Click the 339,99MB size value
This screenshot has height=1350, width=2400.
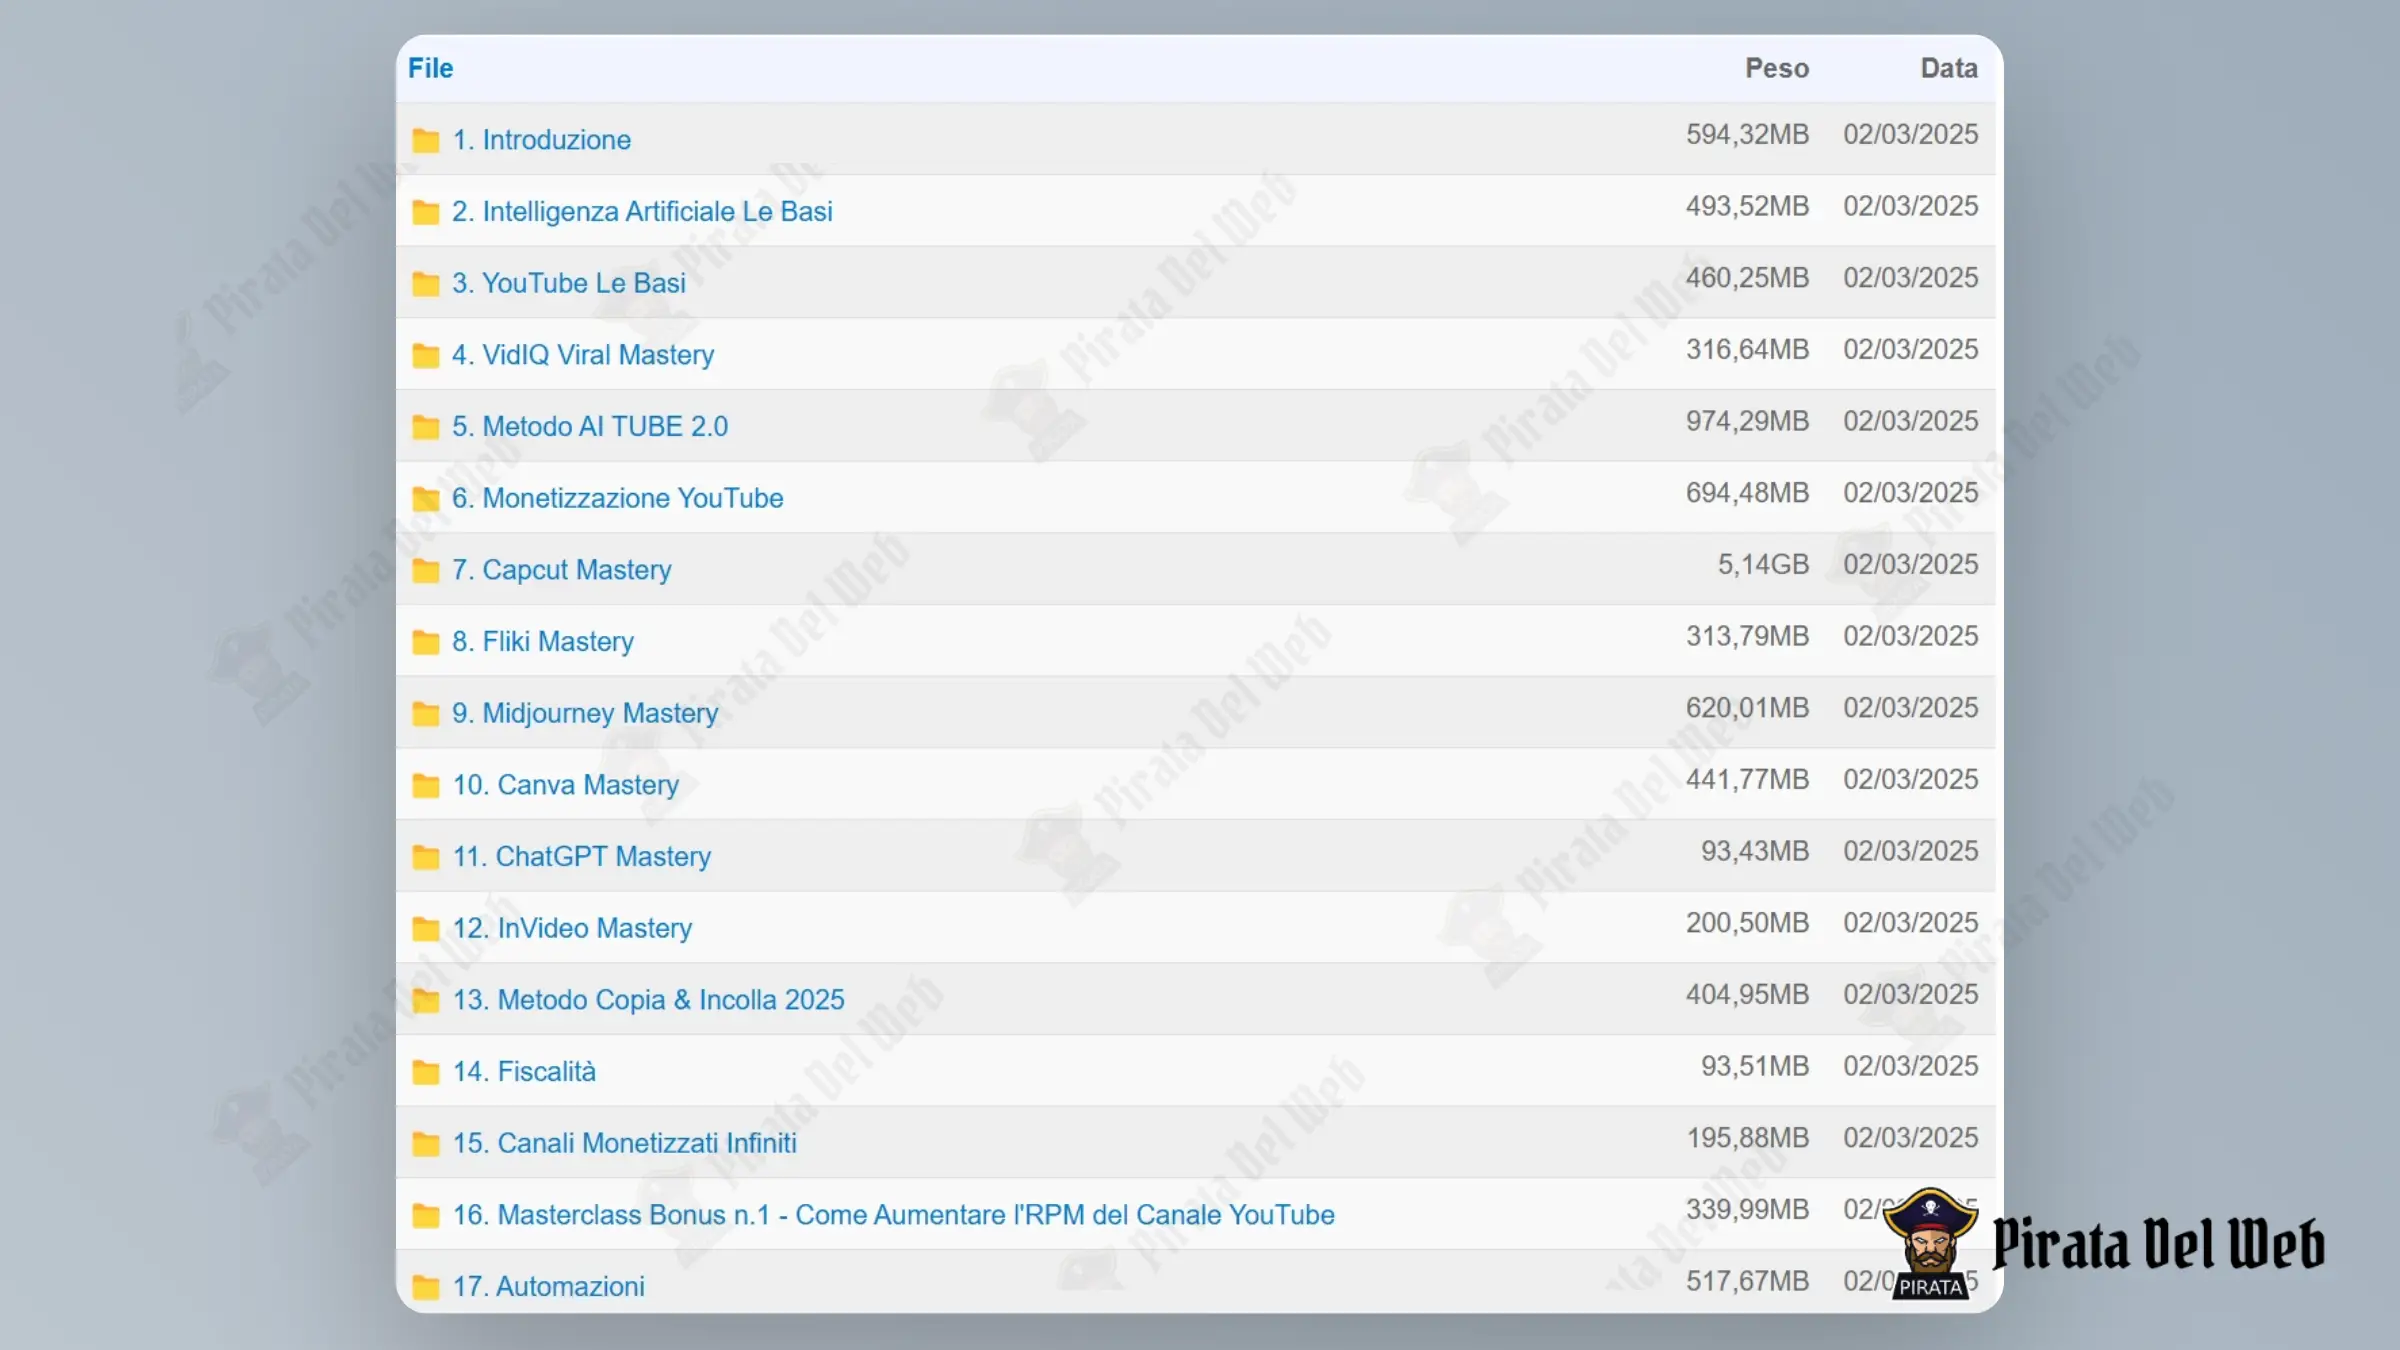(1748, 1209)
